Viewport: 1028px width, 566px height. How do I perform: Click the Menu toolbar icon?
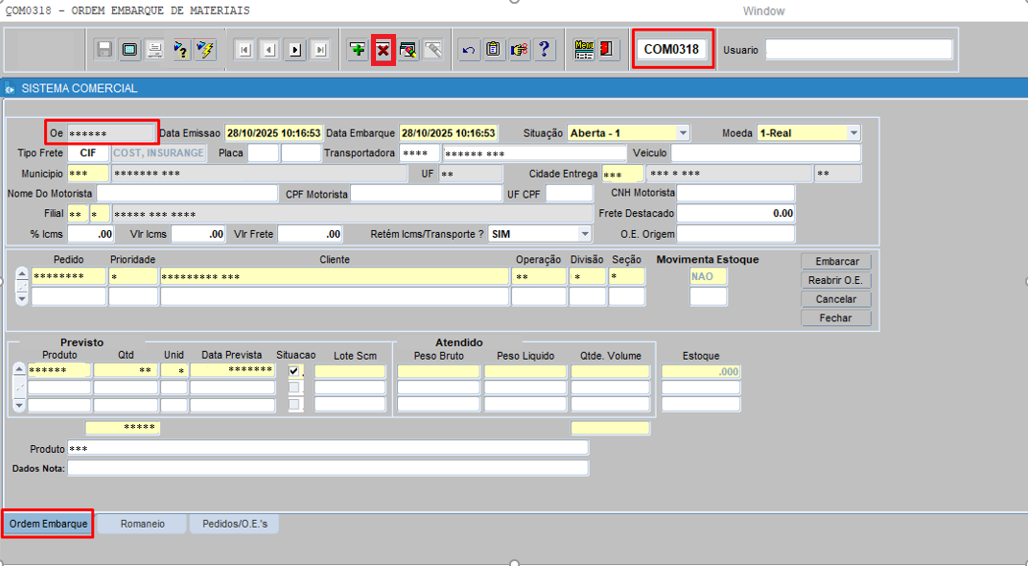coord(584,49)
